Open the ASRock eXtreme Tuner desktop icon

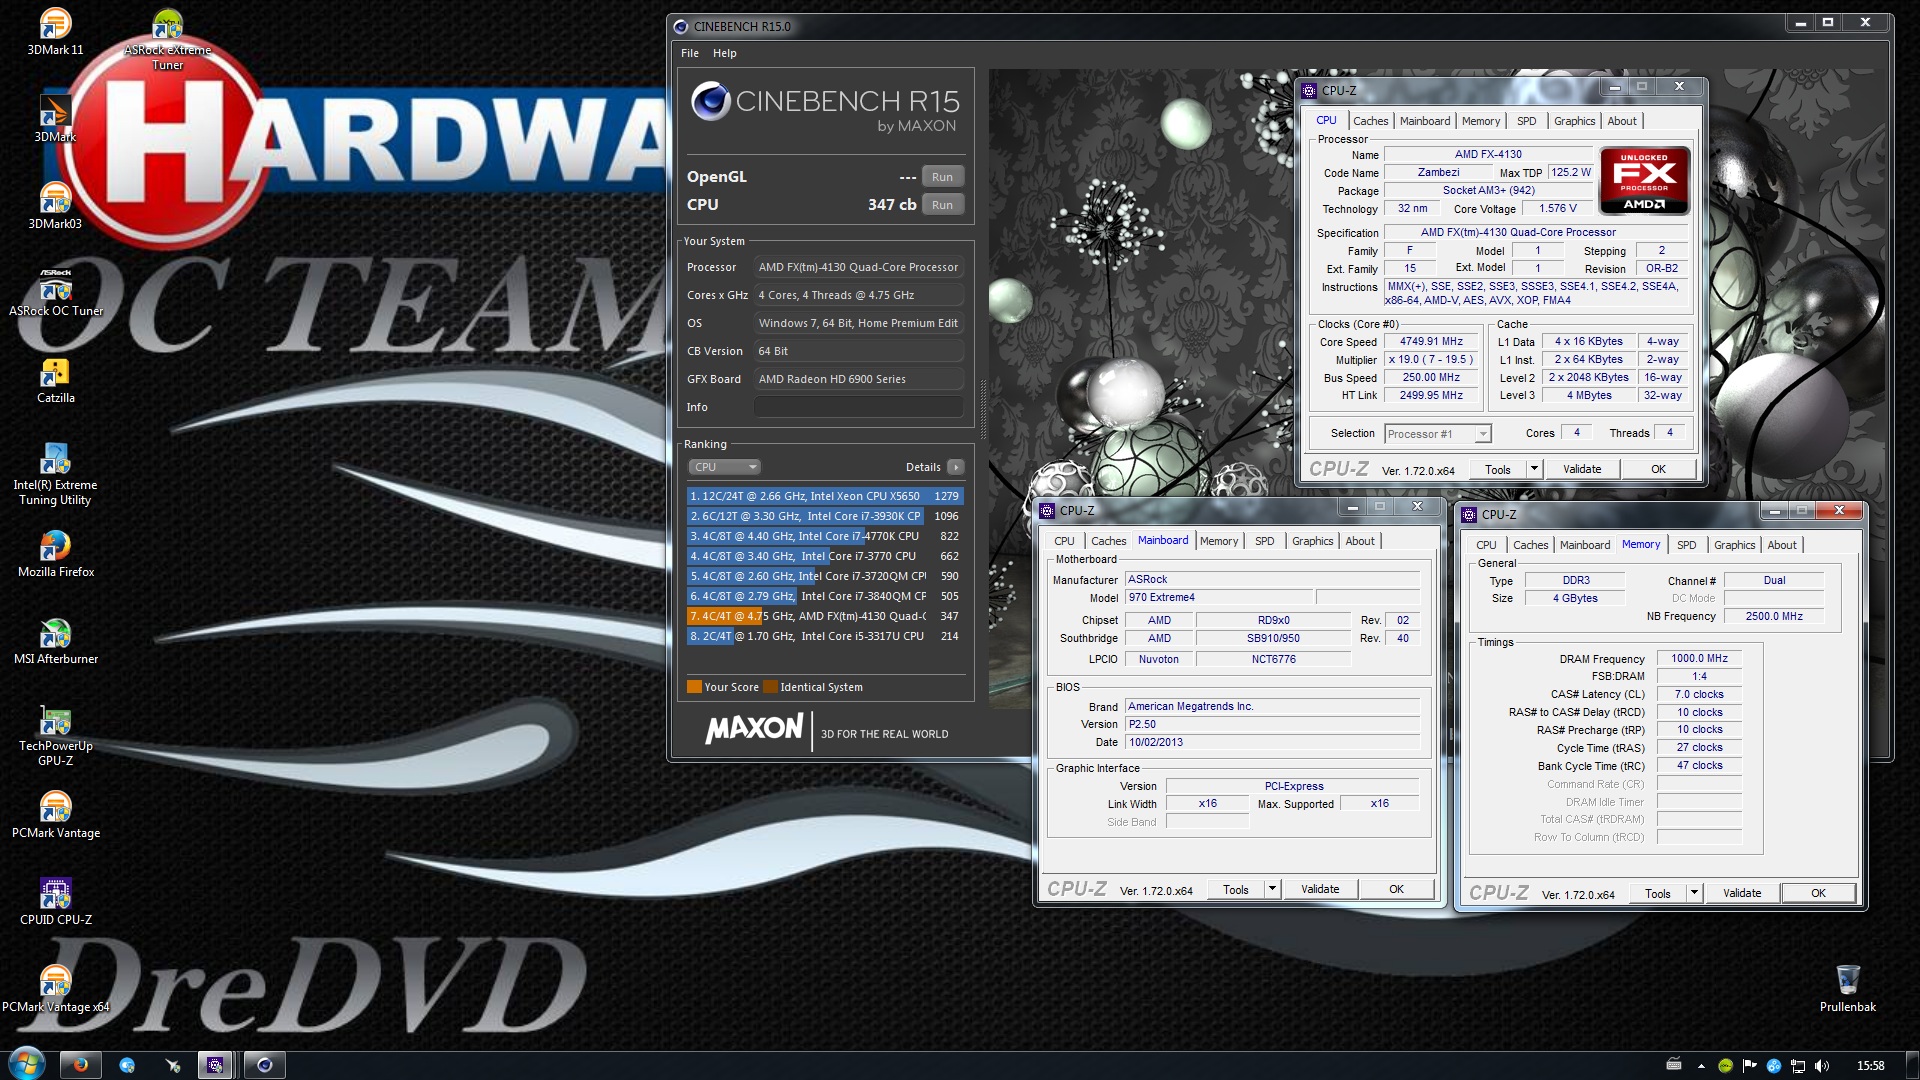(167, 39)
